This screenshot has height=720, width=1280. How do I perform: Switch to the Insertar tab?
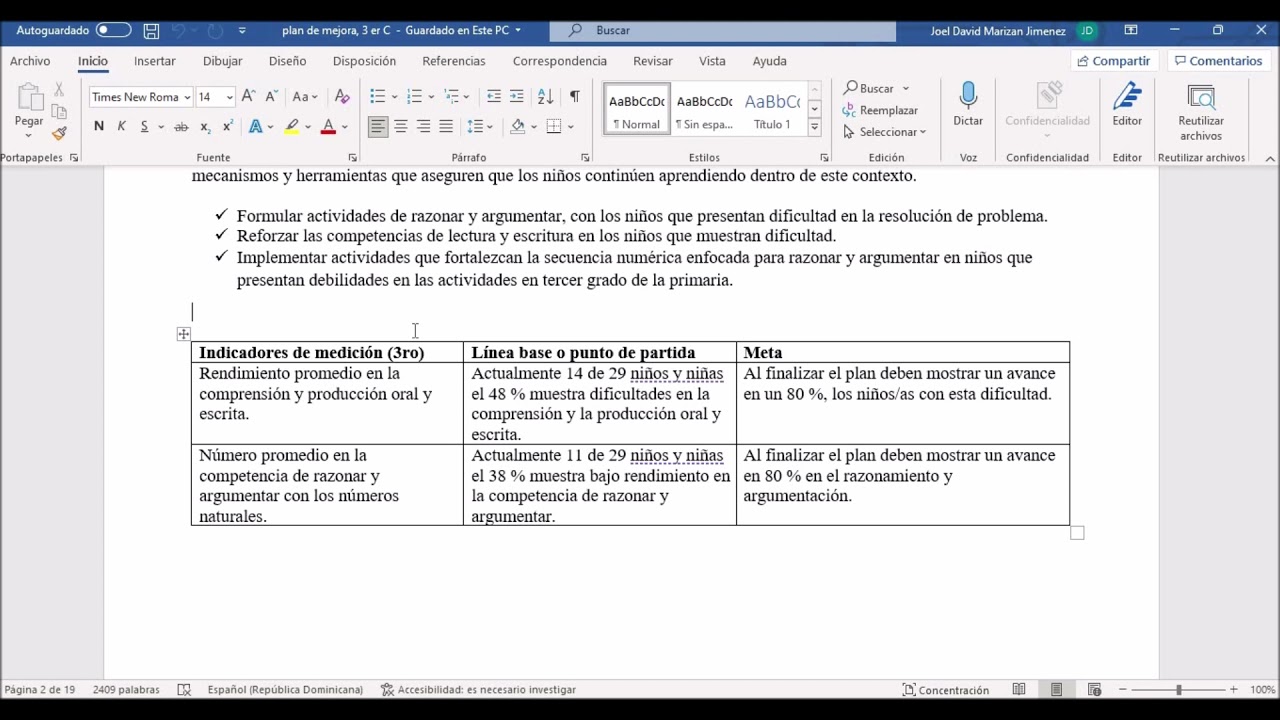155,61
